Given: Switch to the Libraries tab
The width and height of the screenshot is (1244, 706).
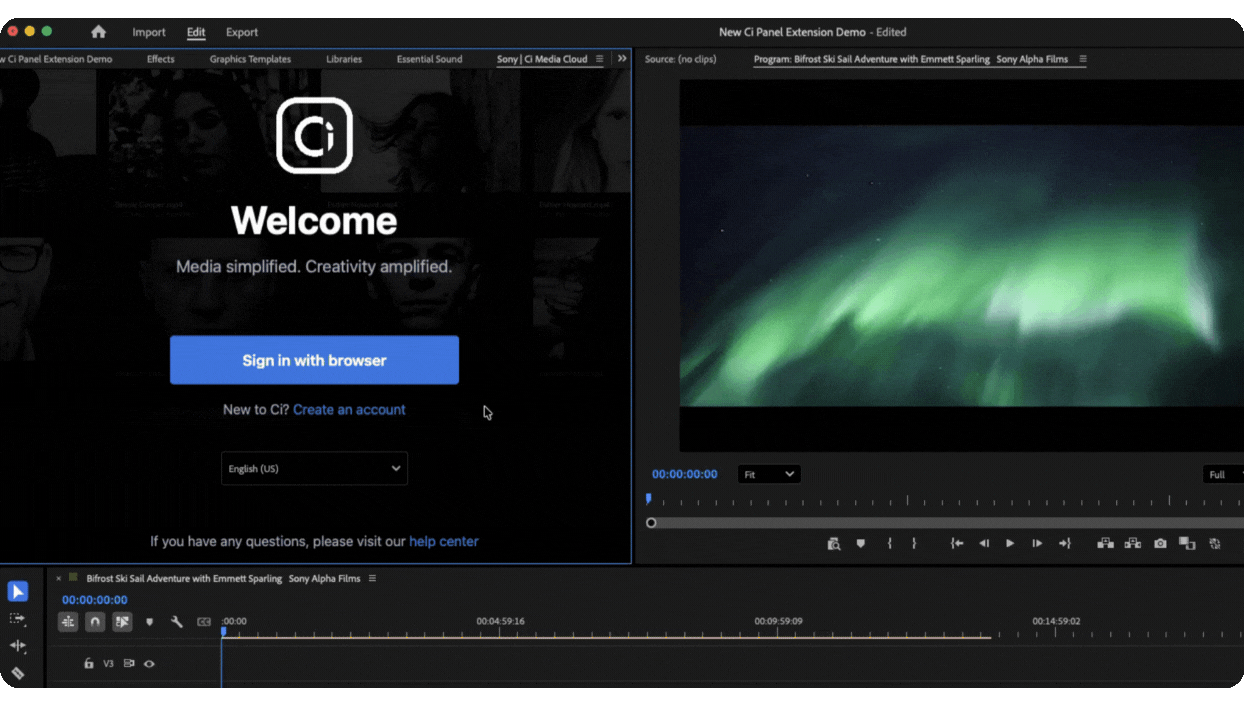Looking at the screenshot, I should pos(344,59).
